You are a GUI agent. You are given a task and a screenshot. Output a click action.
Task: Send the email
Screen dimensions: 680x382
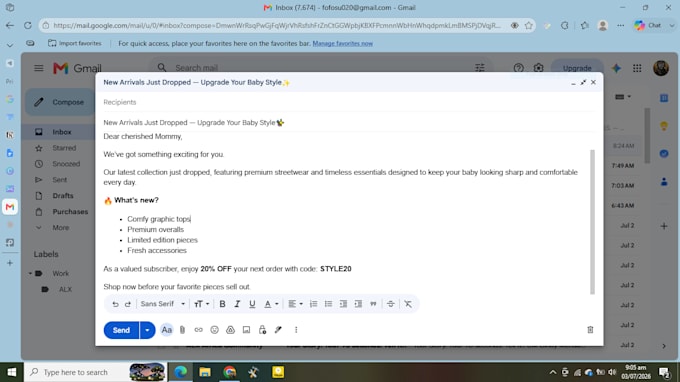(x=121, y=330)
